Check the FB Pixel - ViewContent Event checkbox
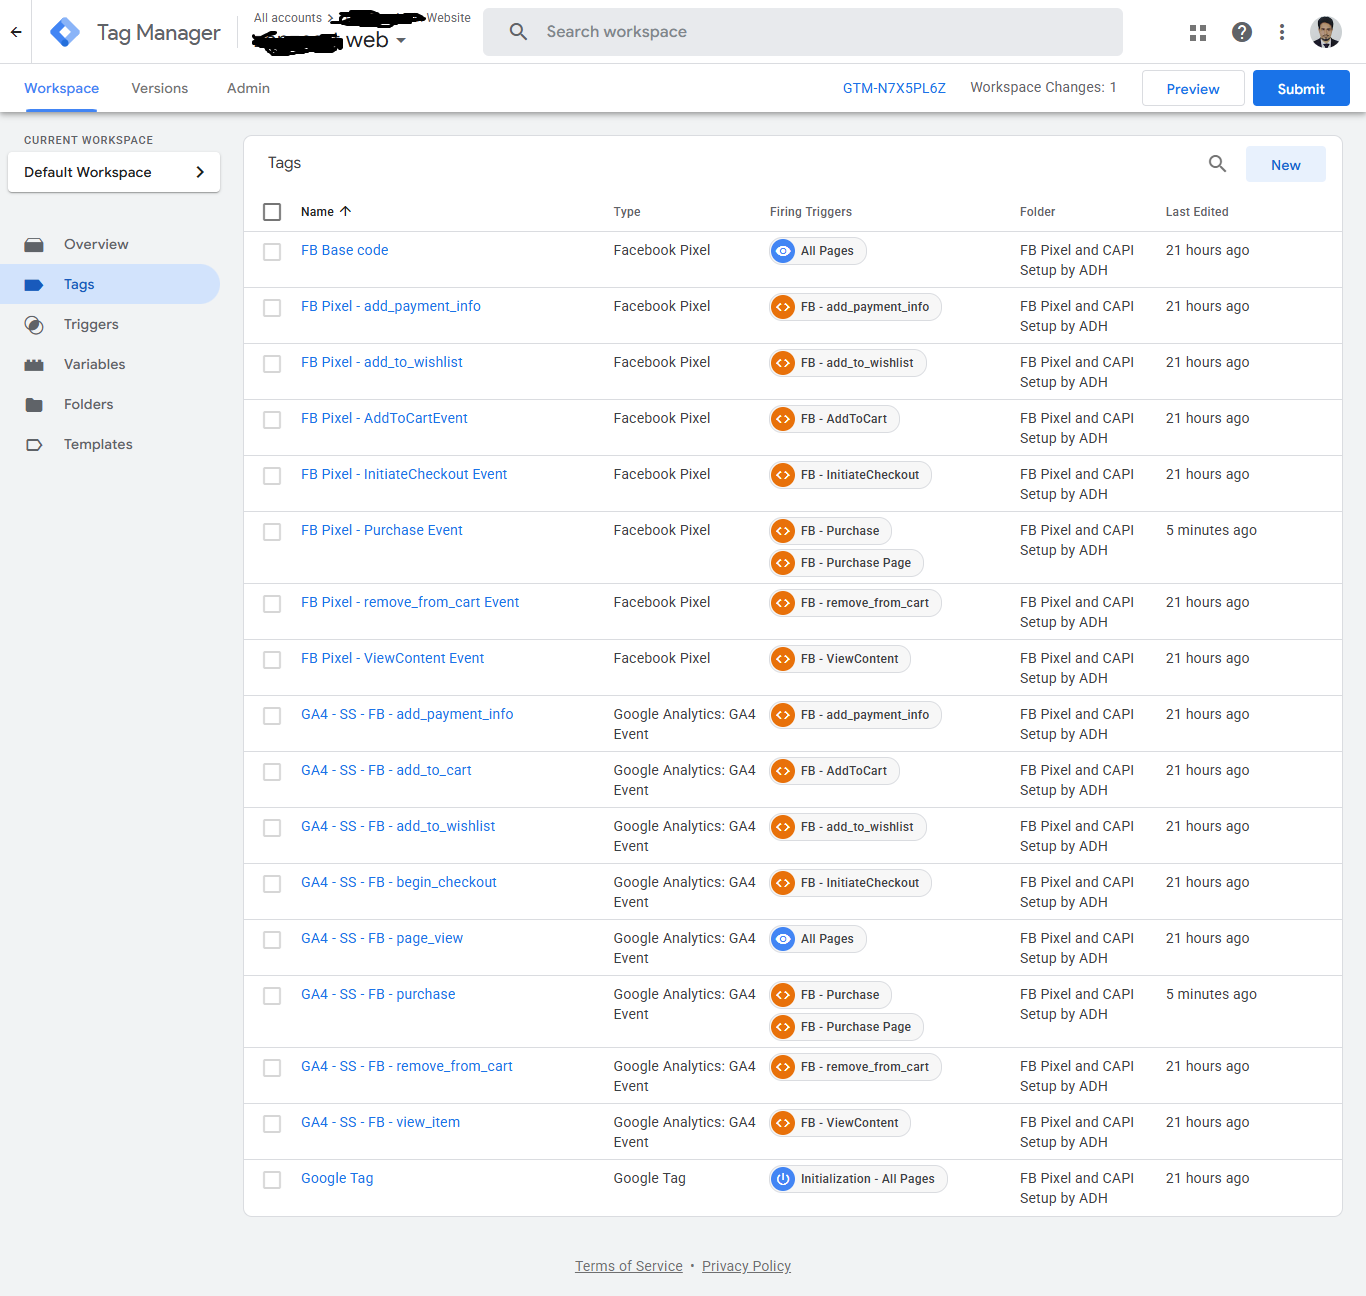 click(x=272, y=660)
